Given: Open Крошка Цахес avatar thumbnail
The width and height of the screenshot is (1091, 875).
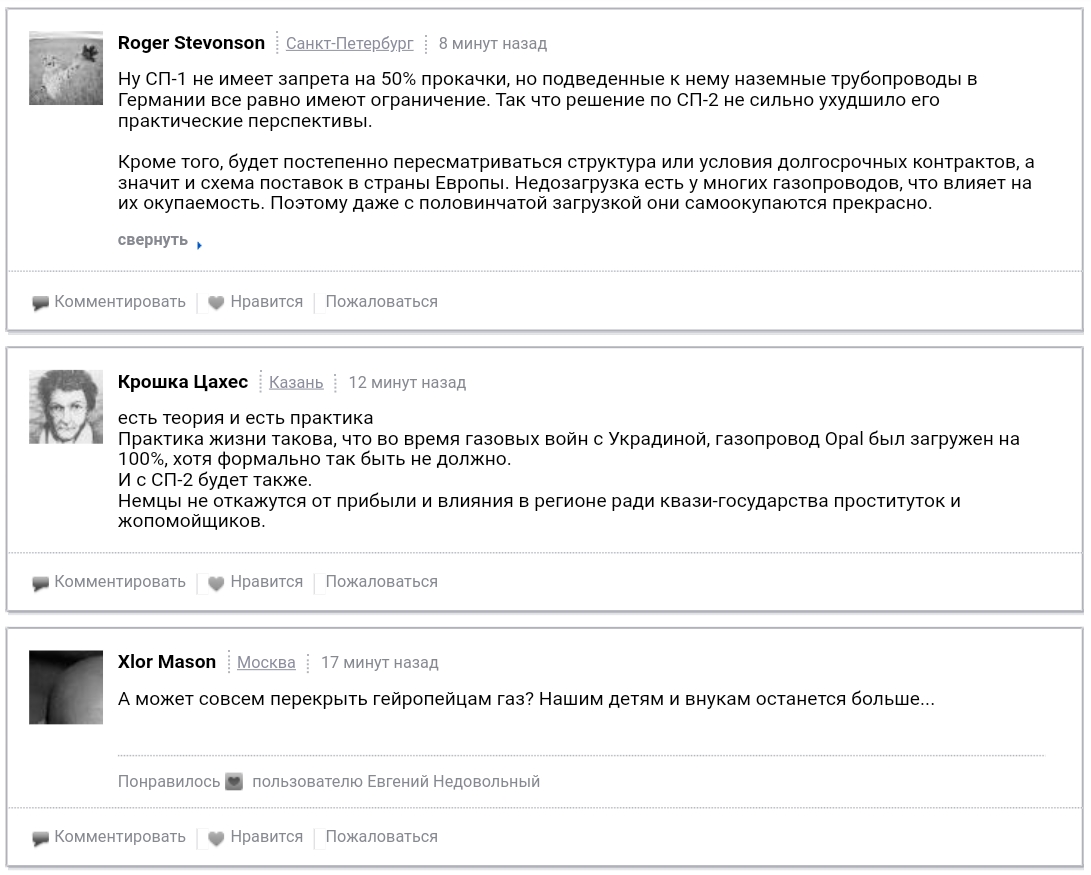Looking at the screenshot, I should point(66,407).
